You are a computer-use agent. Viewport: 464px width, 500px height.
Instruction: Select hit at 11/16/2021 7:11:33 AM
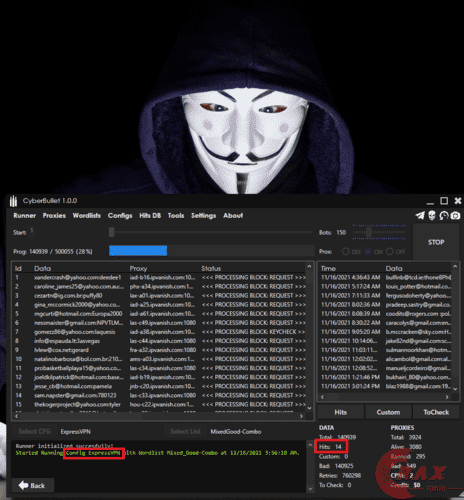point(386,296)
